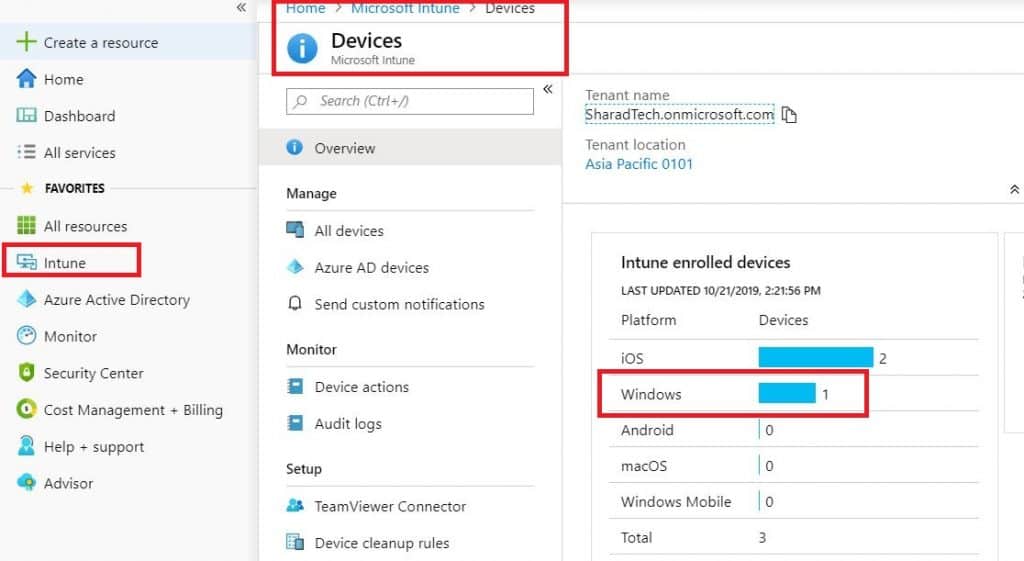Screen dimensions: 1024x561
Task: Click the Security Center shield icon
Action: click(x=26, y=372)
